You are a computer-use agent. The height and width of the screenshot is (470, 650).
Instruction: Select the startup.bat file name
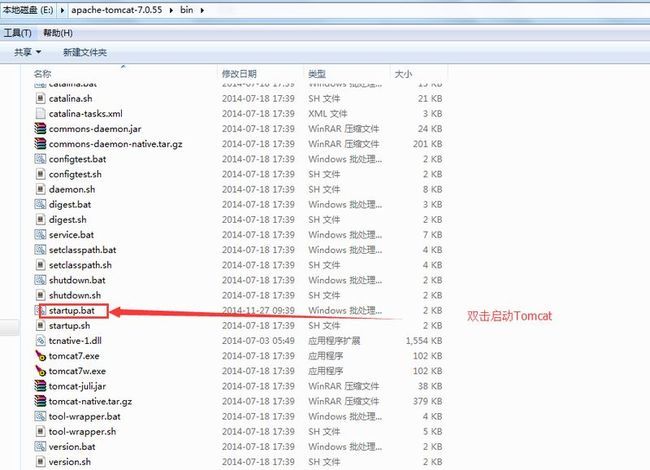tap(72, 310)
